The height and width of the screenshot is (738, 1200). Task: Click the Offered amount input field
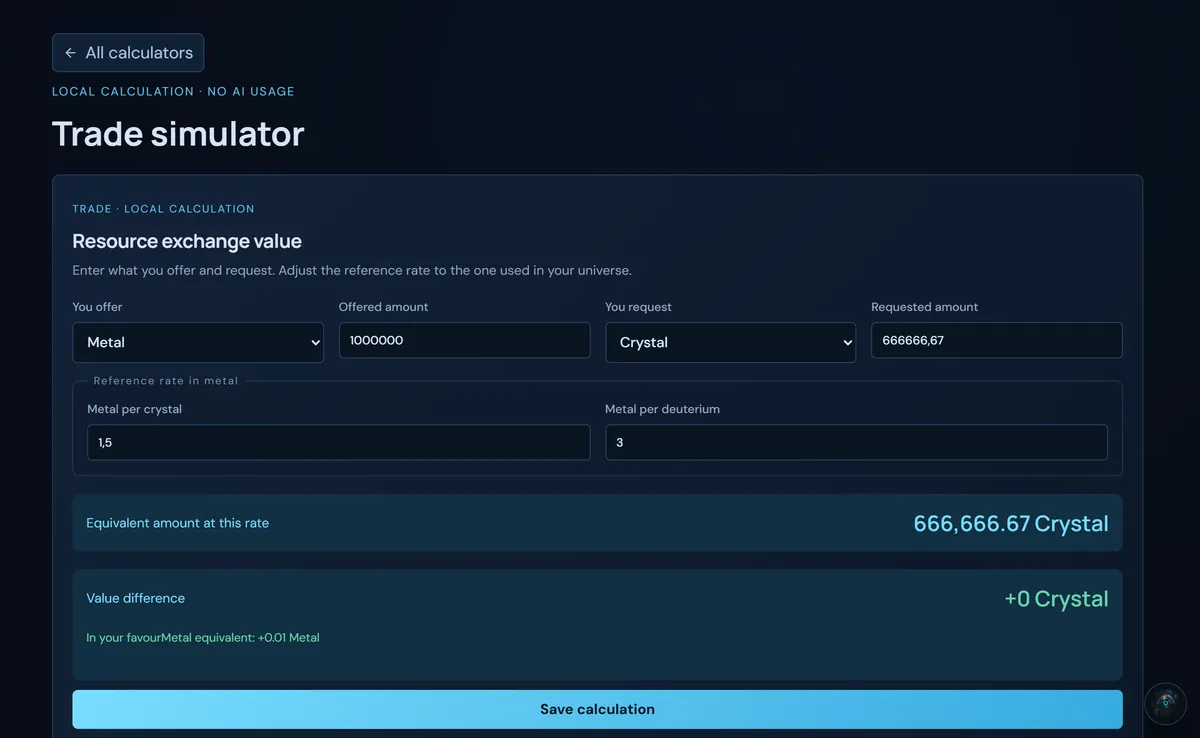tap(465, 340)
